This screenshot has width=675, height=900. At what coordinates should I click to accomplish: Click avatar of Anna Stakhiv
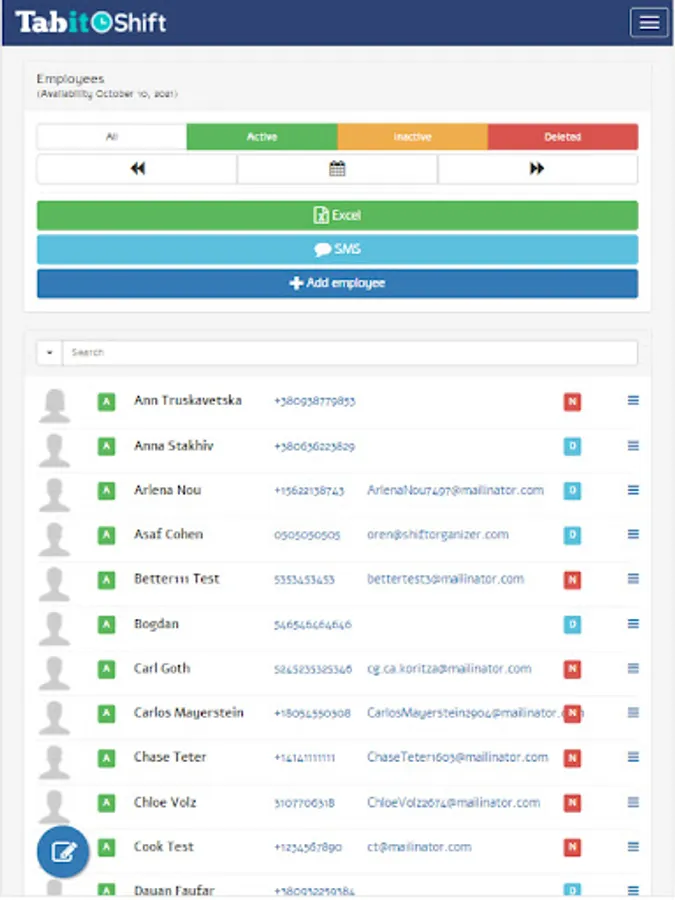55,450
